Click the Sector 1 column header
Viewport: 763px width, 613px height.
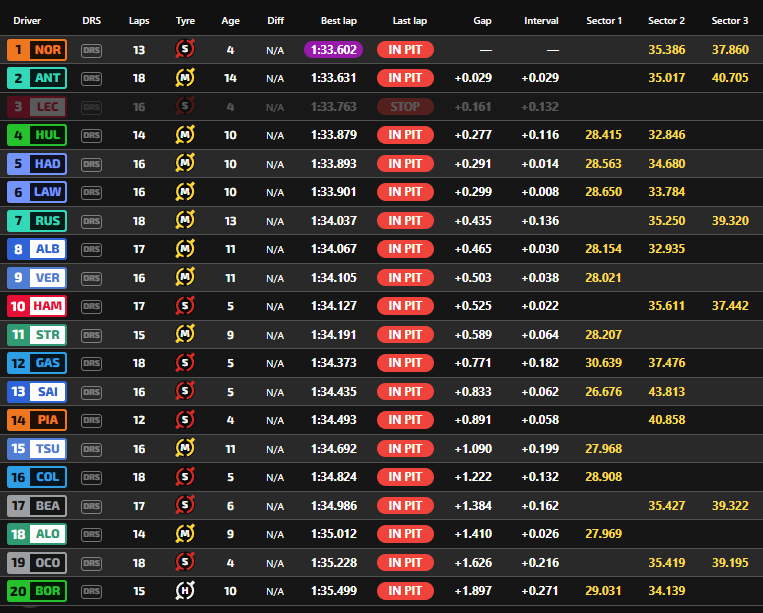603,20
